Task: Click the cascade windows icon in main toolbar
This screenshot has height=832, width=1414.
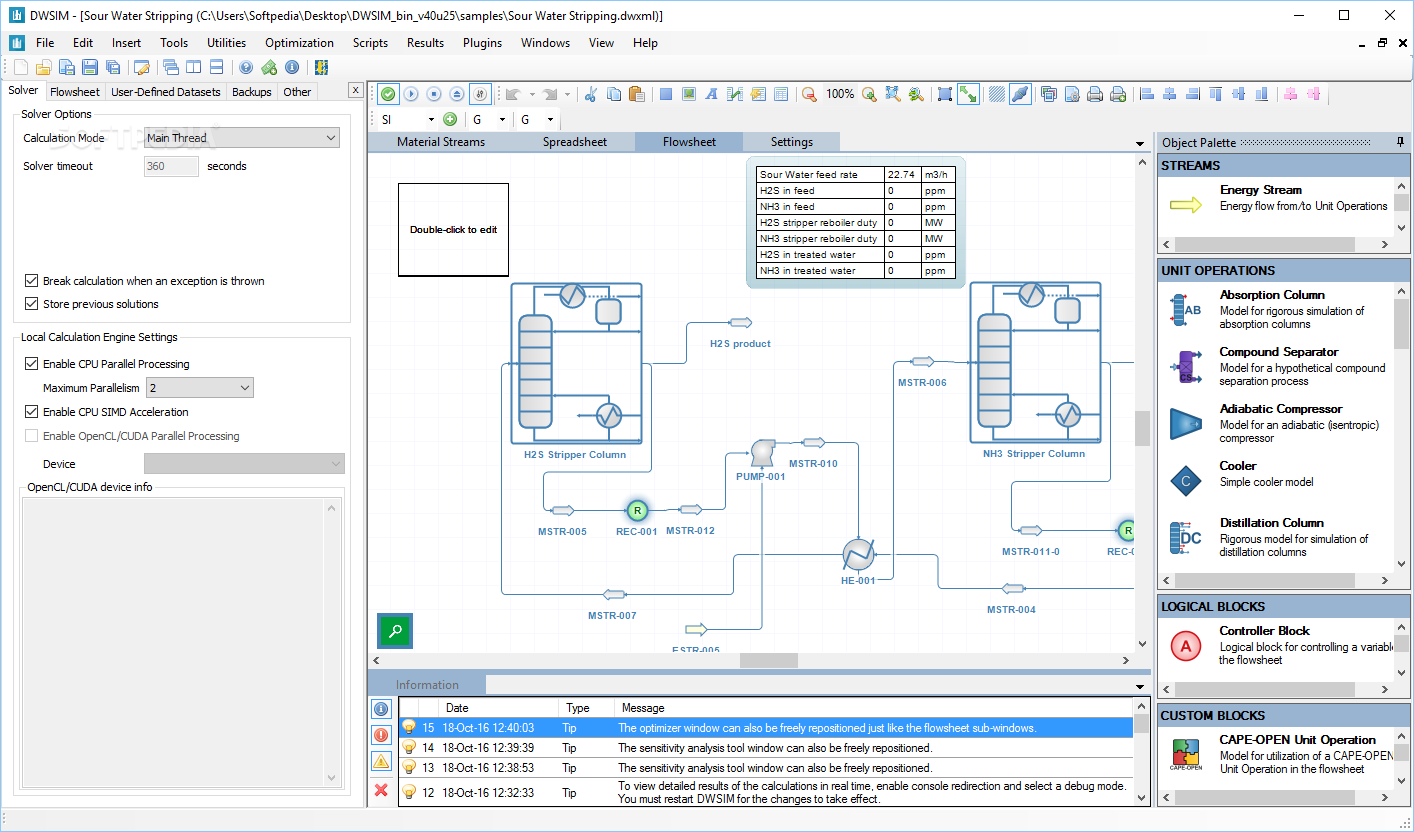Action: click(x=170, y=67)
